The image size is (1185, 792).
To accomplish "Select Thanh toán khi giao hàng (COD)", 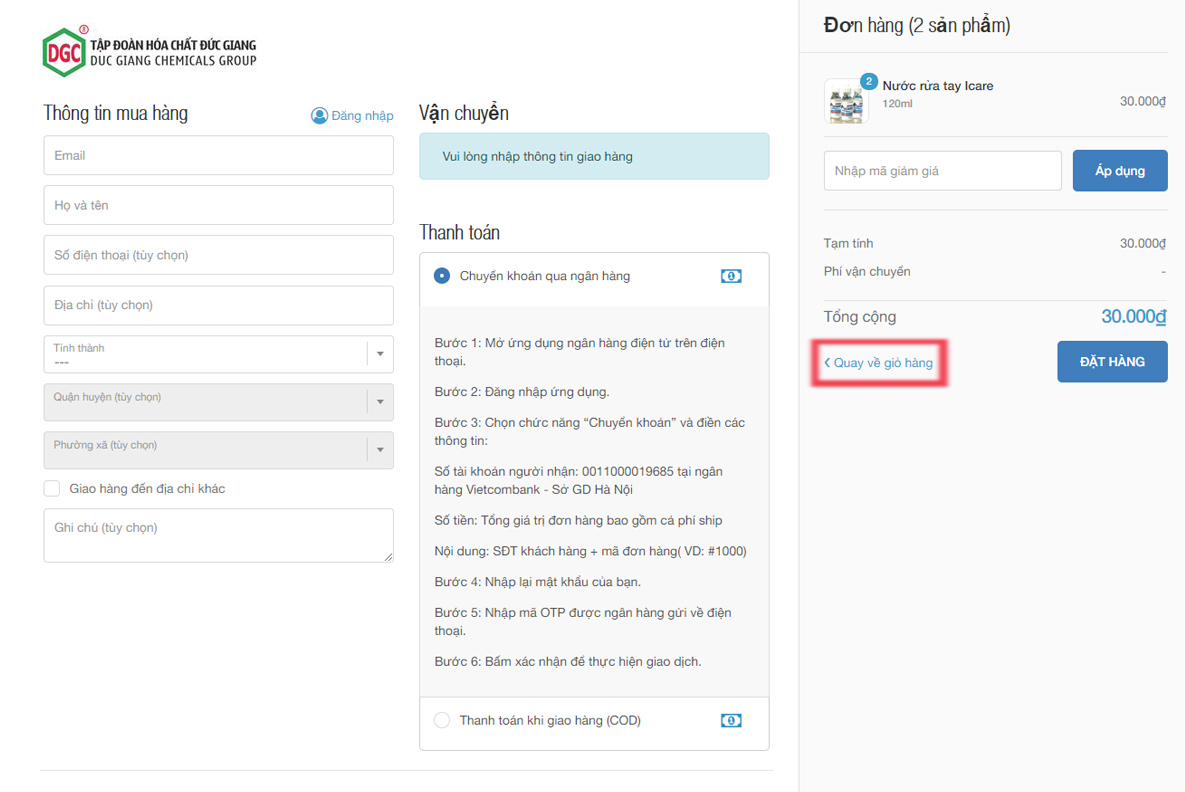I will coord(442,720).
